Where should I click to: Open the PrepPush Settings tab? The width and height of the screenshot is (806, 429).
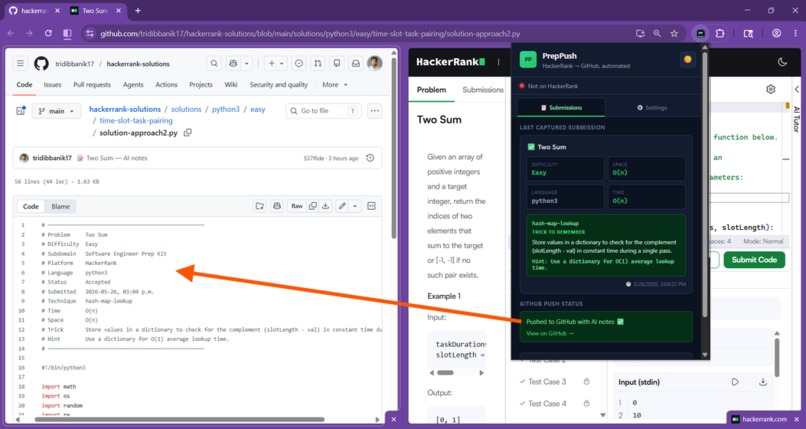pyautogui.click(x=652, y=108)
